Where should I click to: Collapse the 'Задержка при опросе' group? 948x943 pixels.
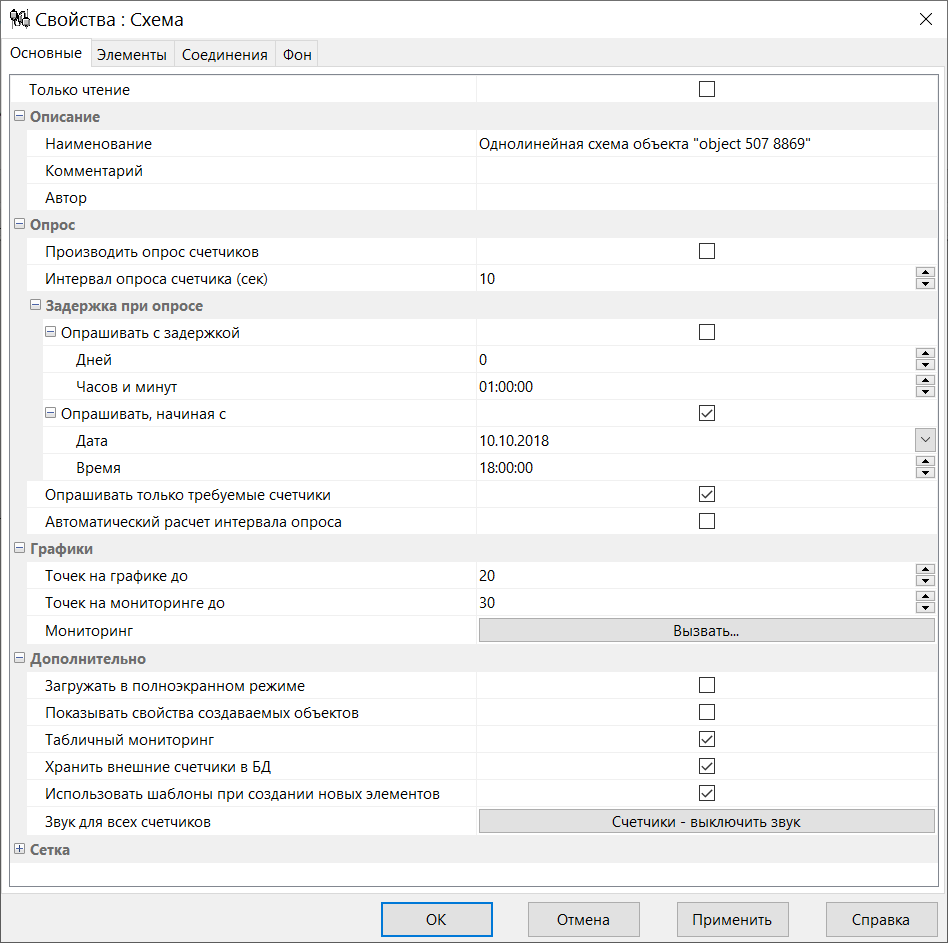(35, 305)
